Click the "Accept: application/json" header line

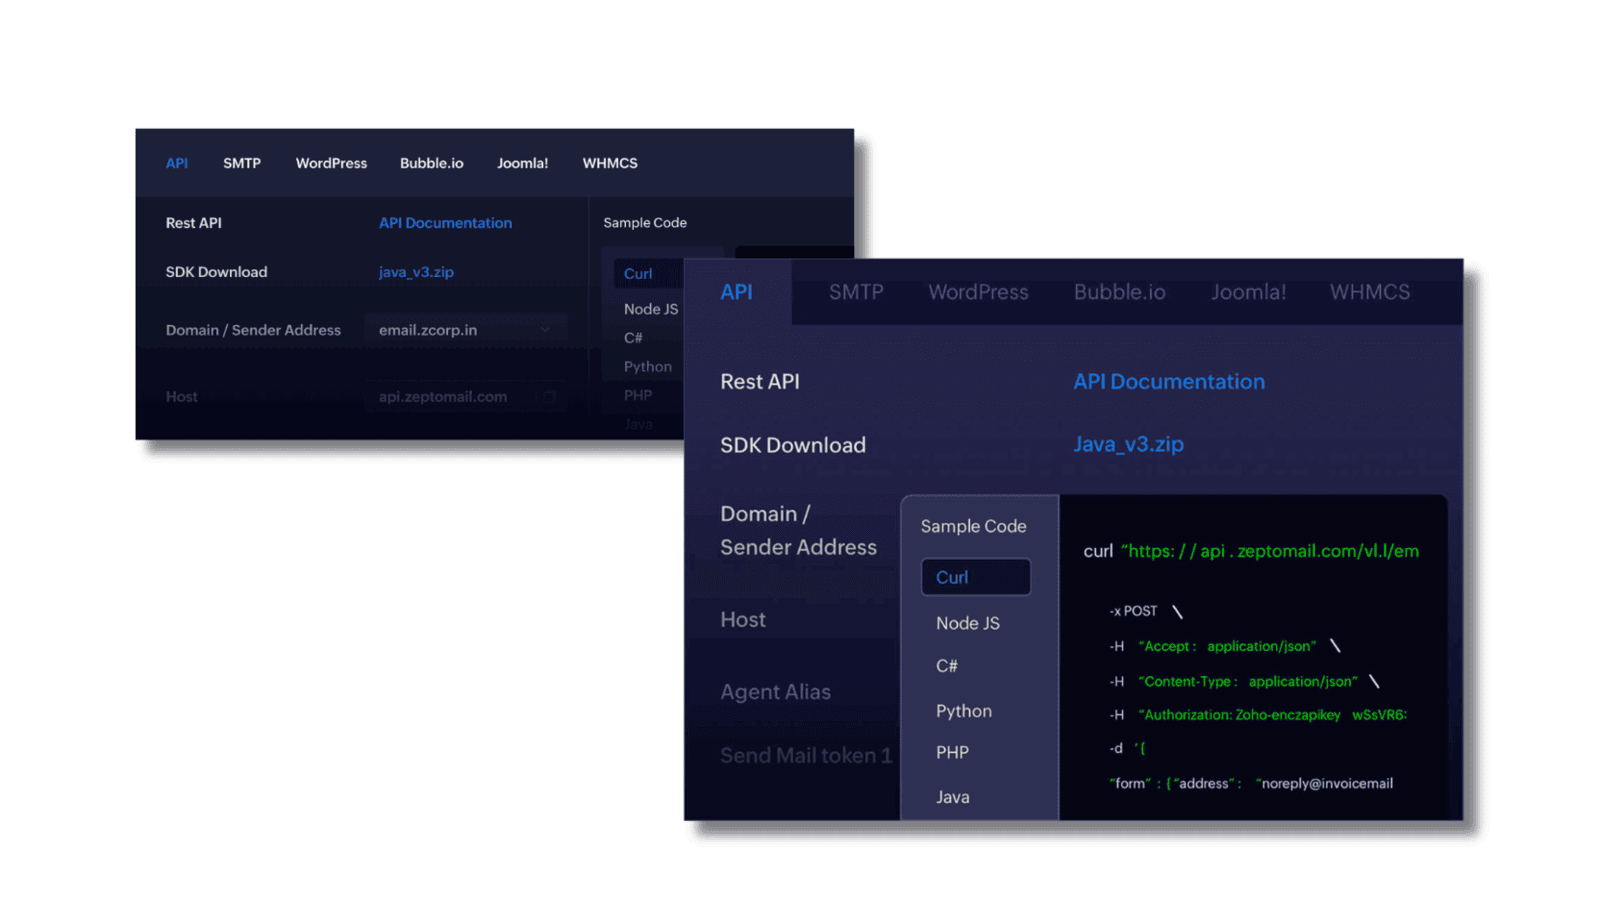pyautogui.click(x=1225, y=646)
